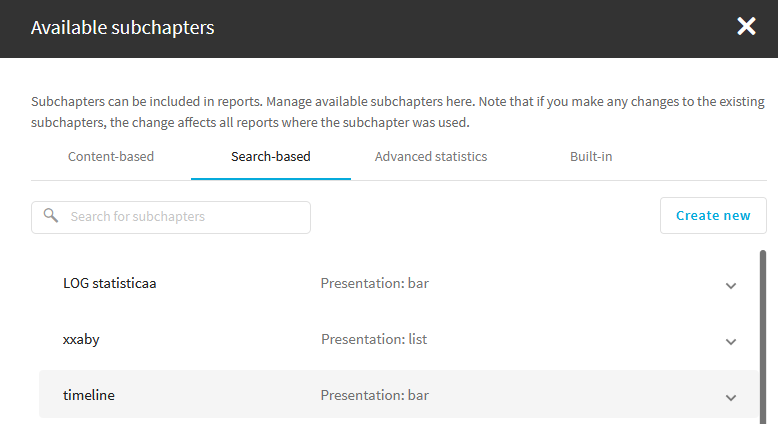The image size is (778, 424).
Task: Expand the LOG statisticaa row chevron
Action: [730, 286]
